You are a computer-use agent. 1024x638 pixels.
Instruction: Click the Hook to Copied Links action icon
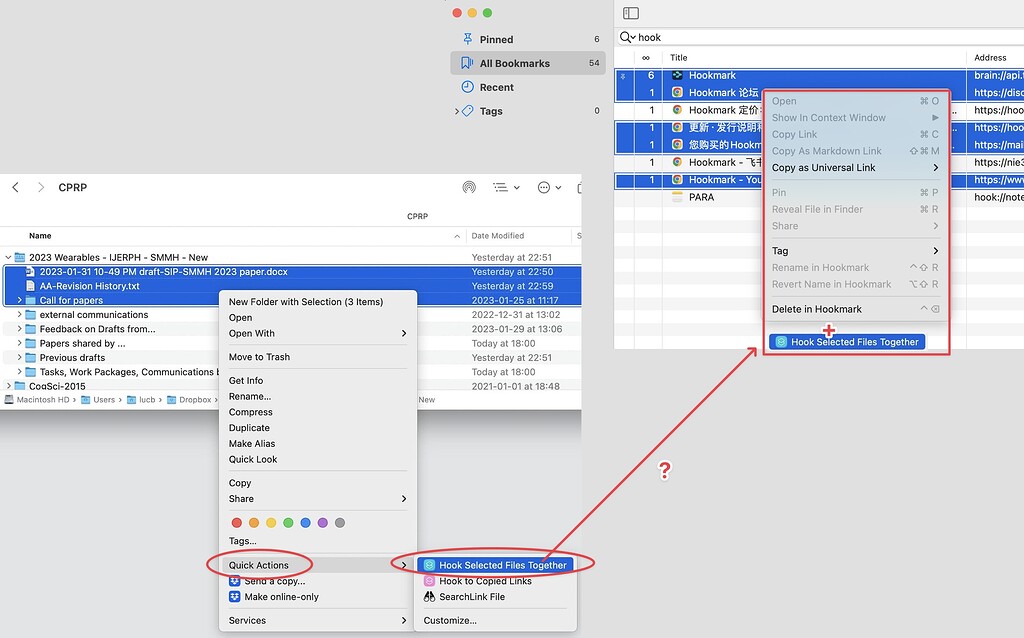click(x=429, y=580)
